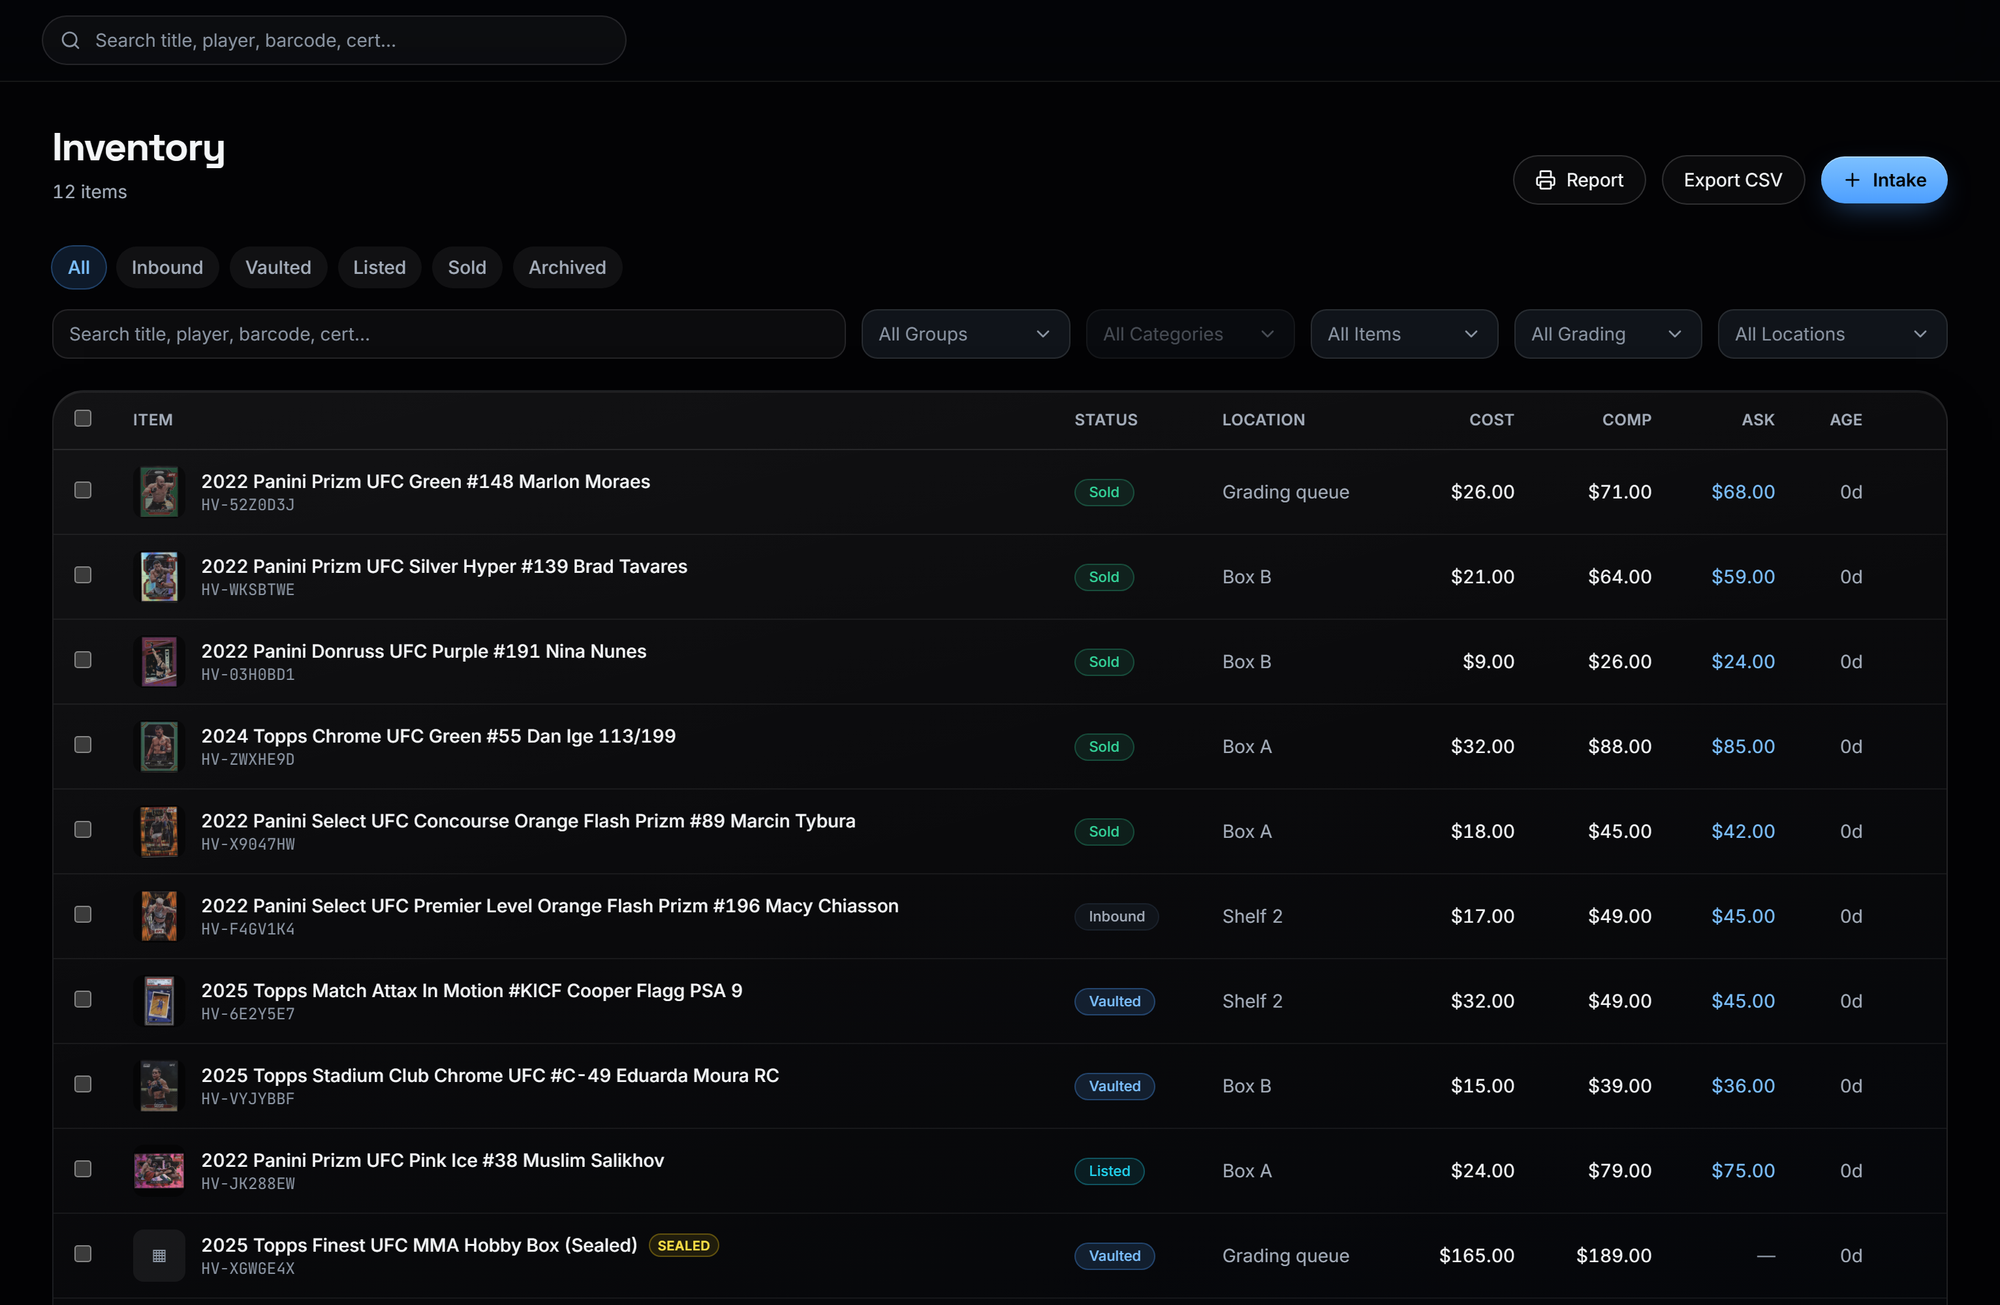Click the 12 items count text

tap(90, 192)
